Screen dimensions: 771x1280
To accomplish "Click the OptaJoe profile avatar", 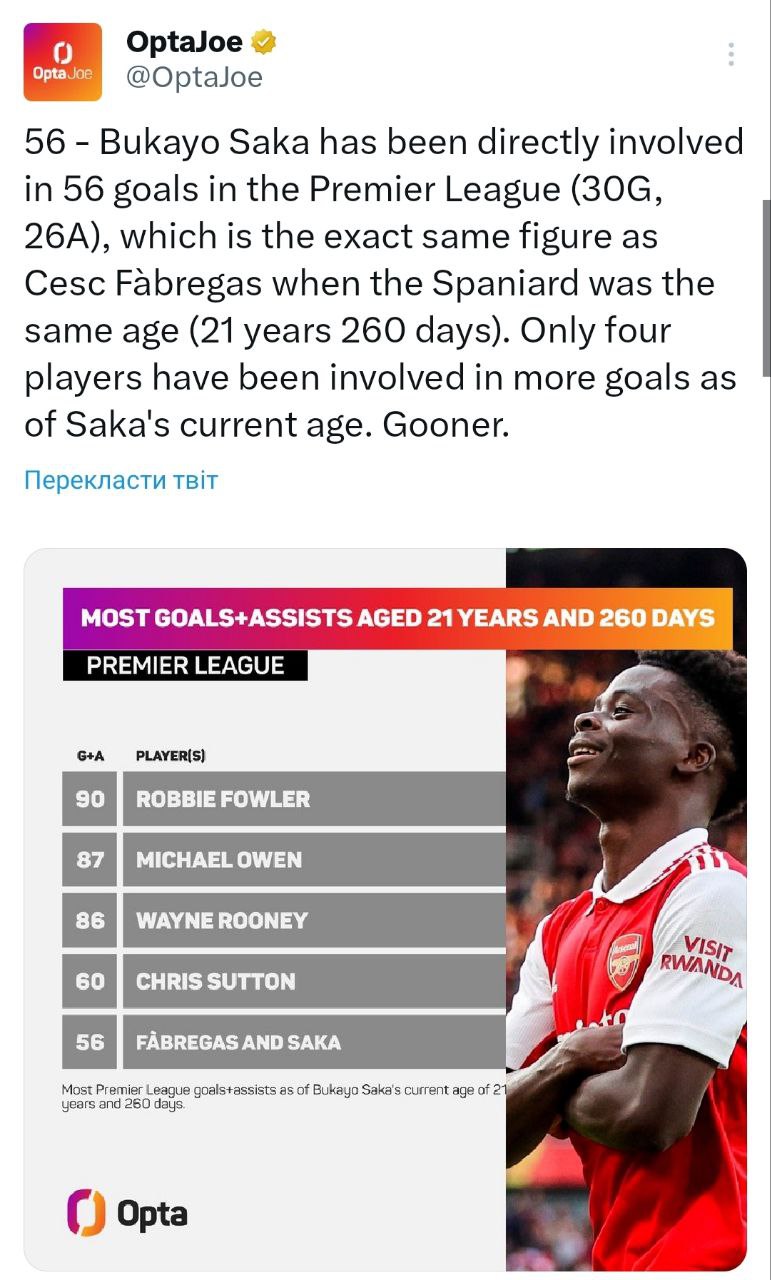I will pos(62,62).
